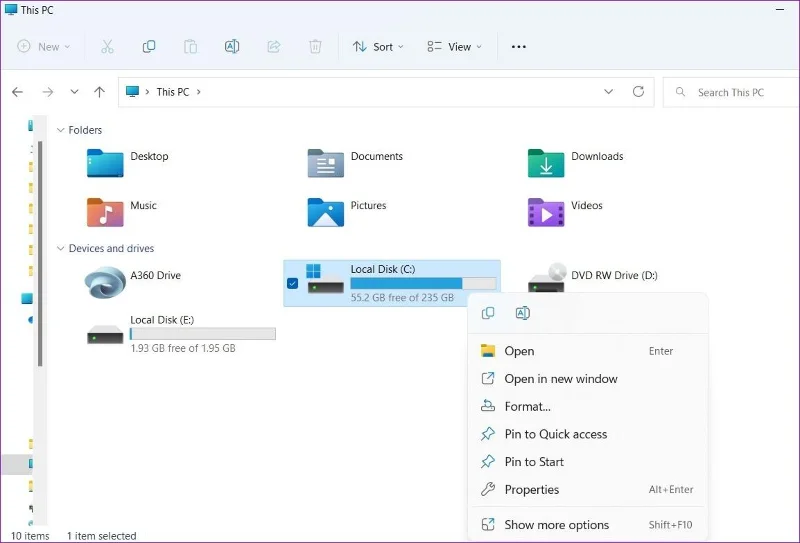Select the Documents folder icon

pos(326,163)
